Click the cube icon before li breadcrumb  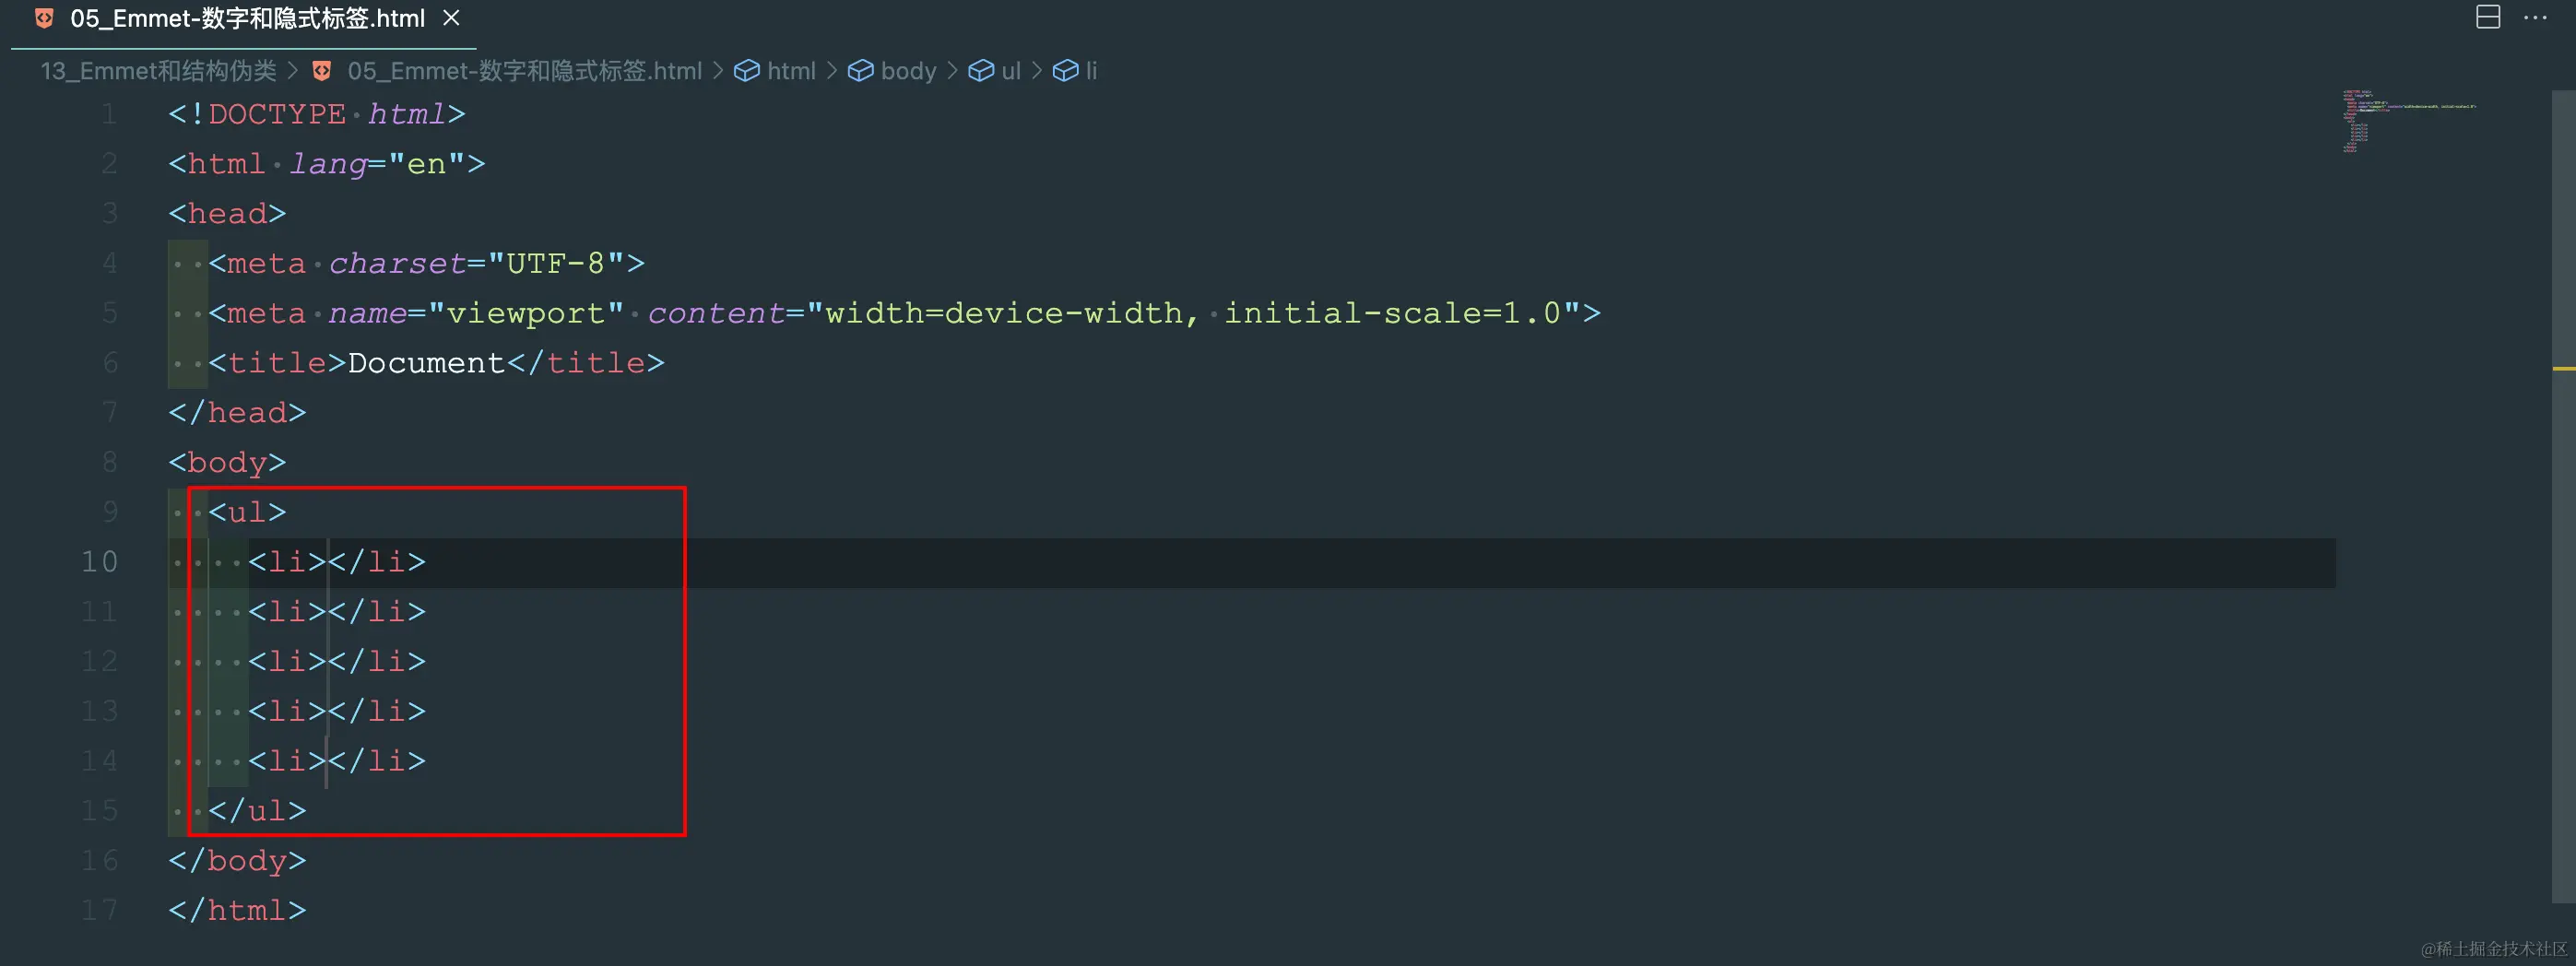1066,71
